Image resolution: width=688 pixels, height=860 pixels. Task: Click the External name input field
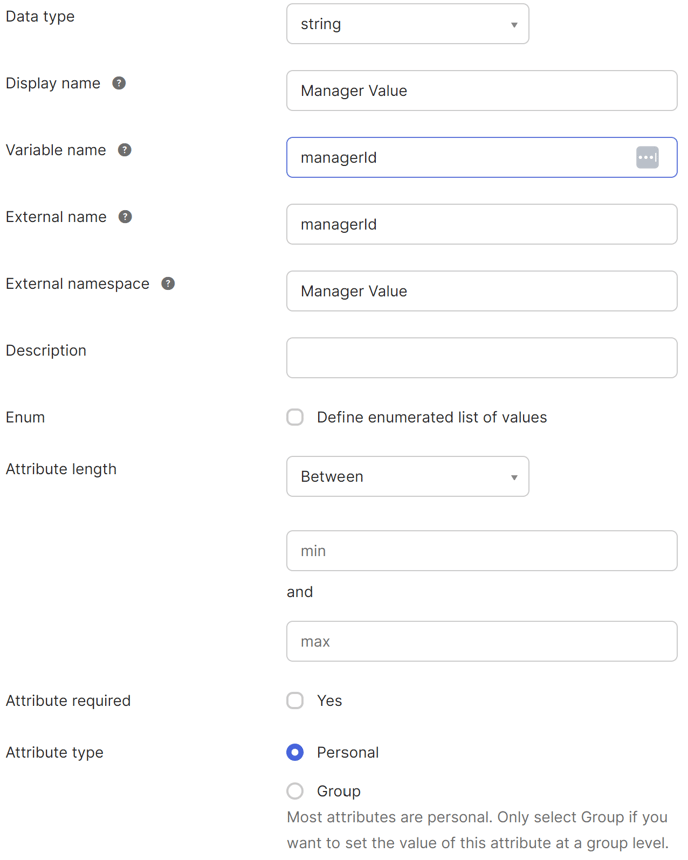coord(482,225)
